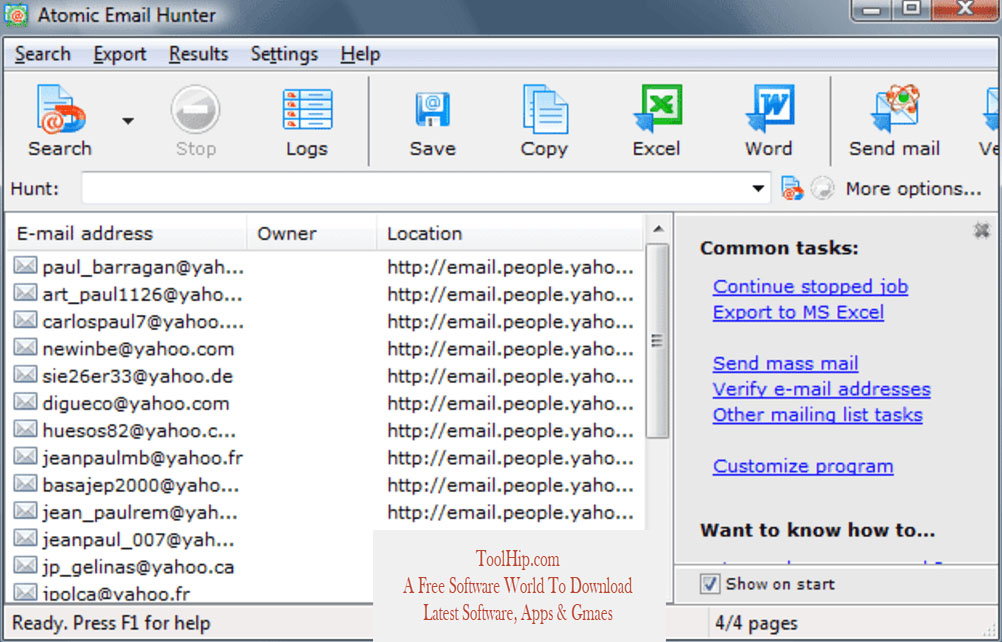Viewport: 1002px width, 642px height.
Task: Open the Results menu
Action: coord(198,54)
